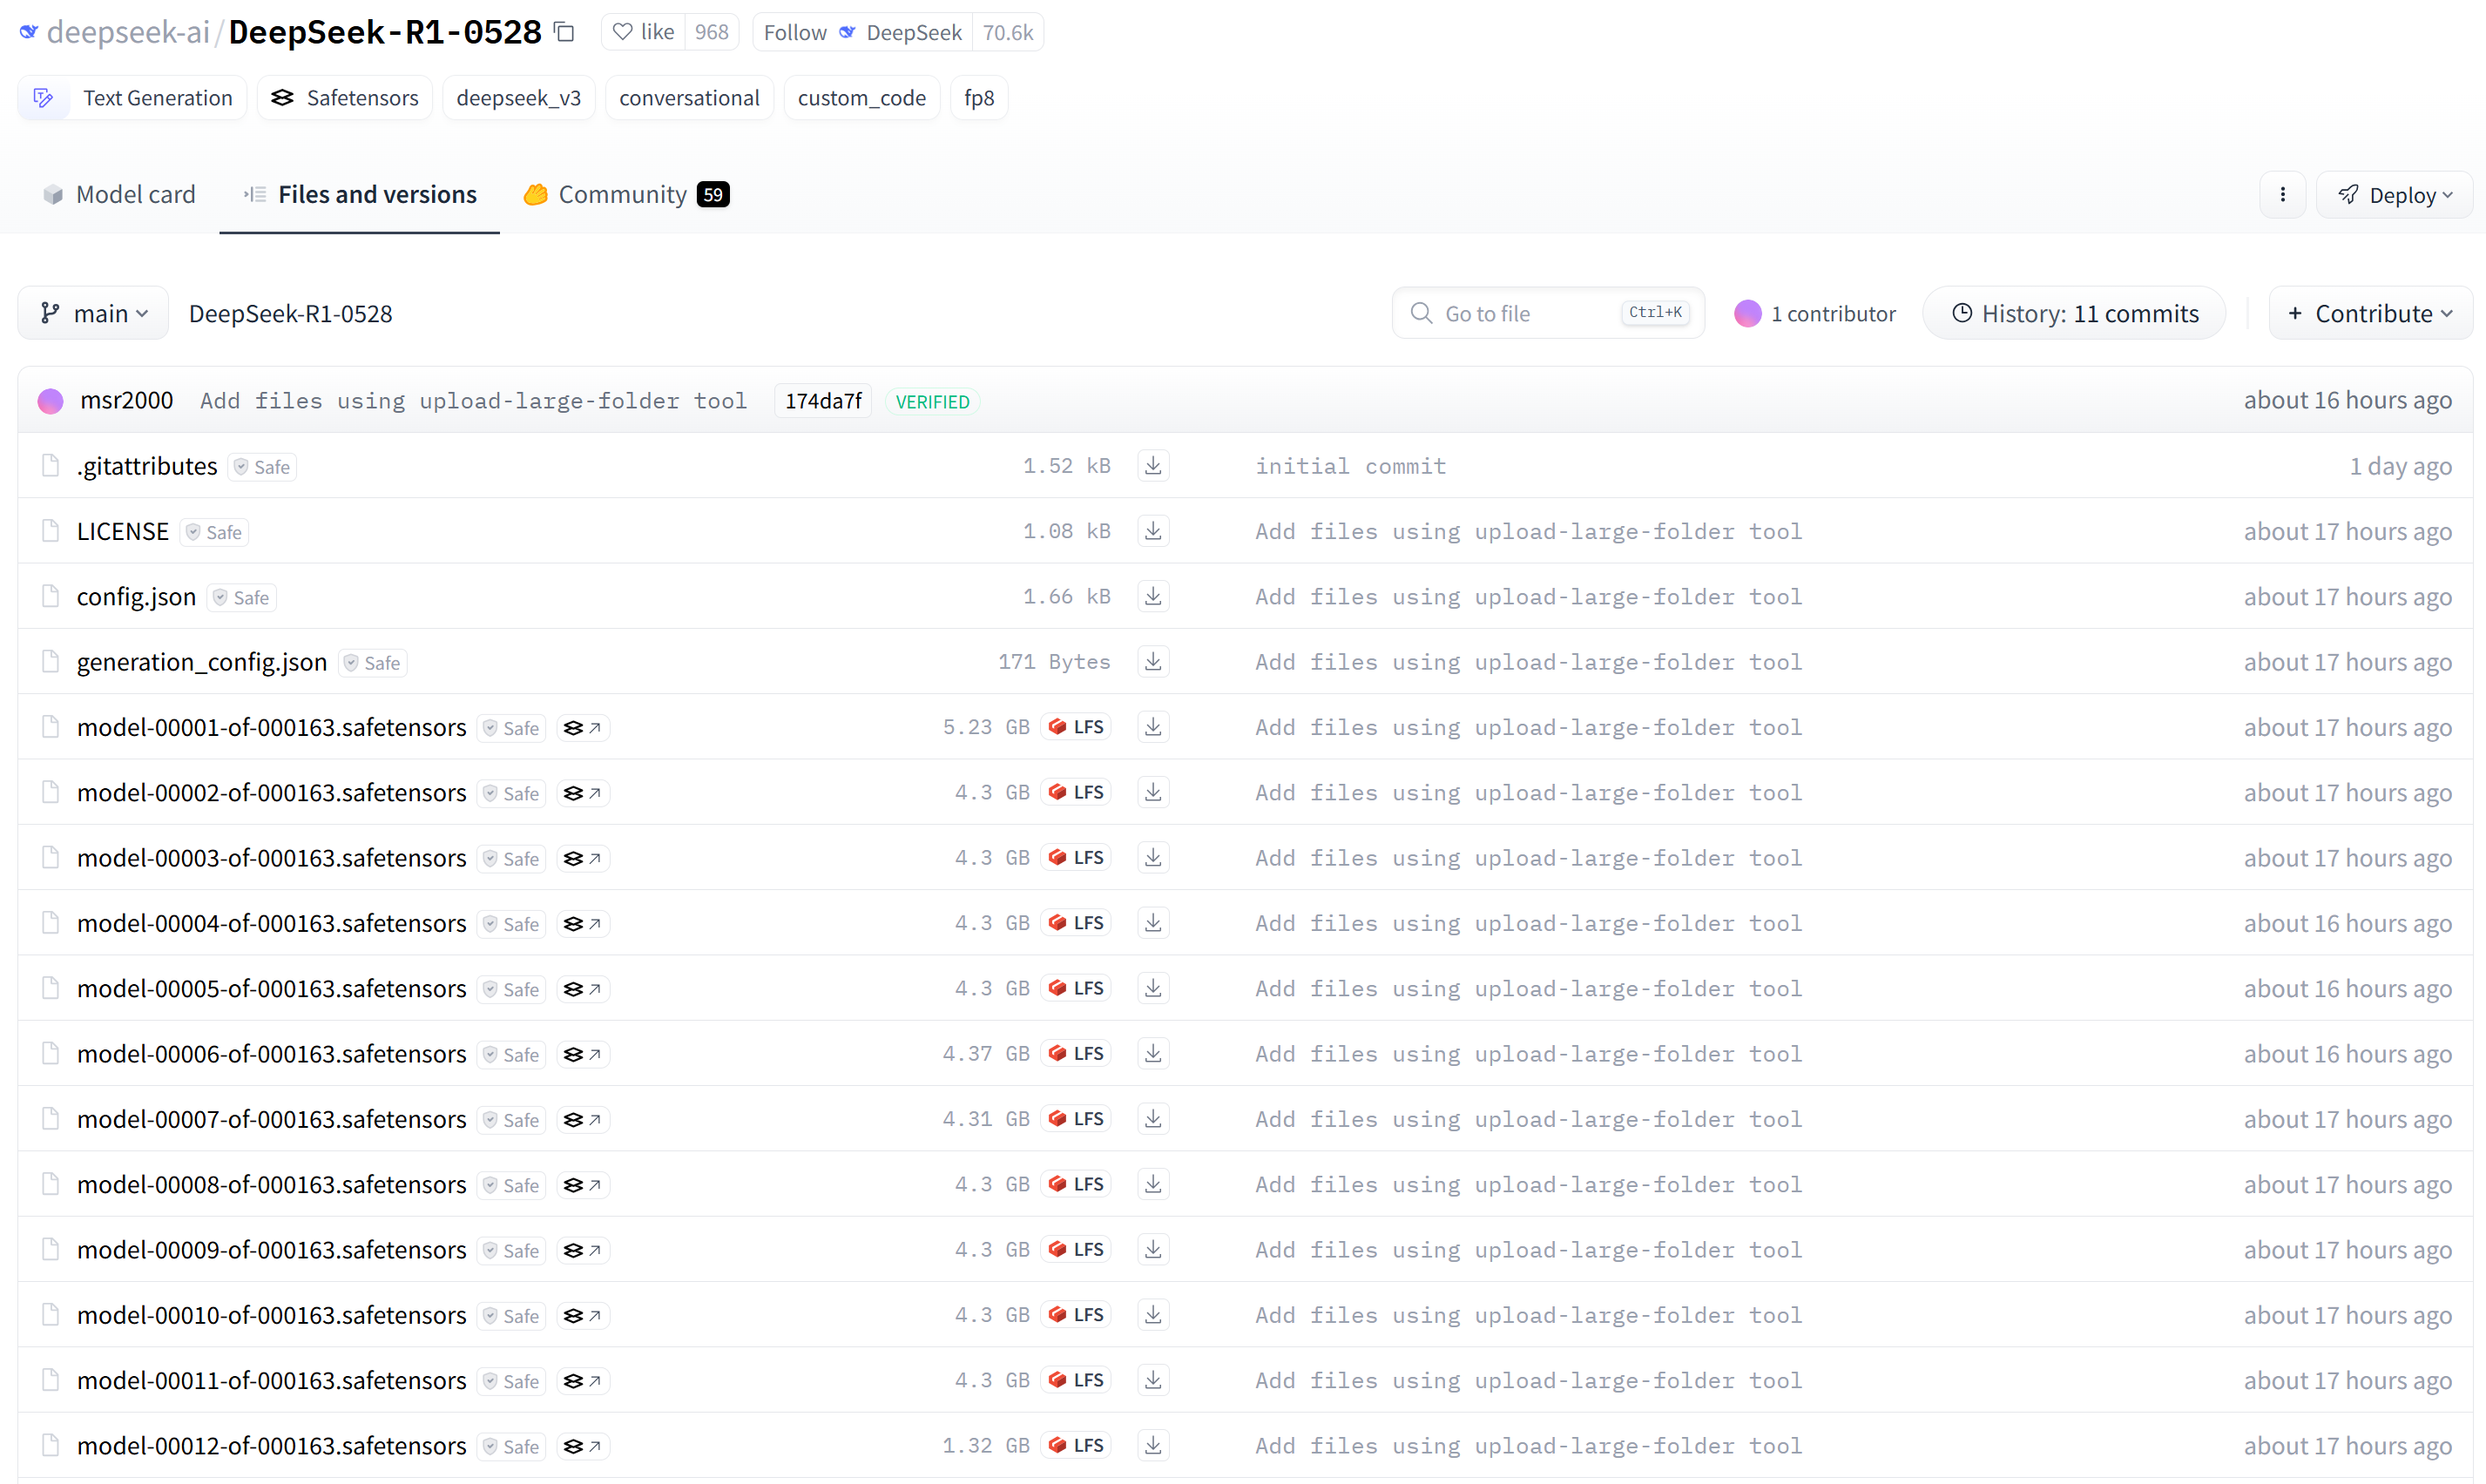Download the LICENSE file
This screenshot has width=2486, height=1484.
point(1153,531)
